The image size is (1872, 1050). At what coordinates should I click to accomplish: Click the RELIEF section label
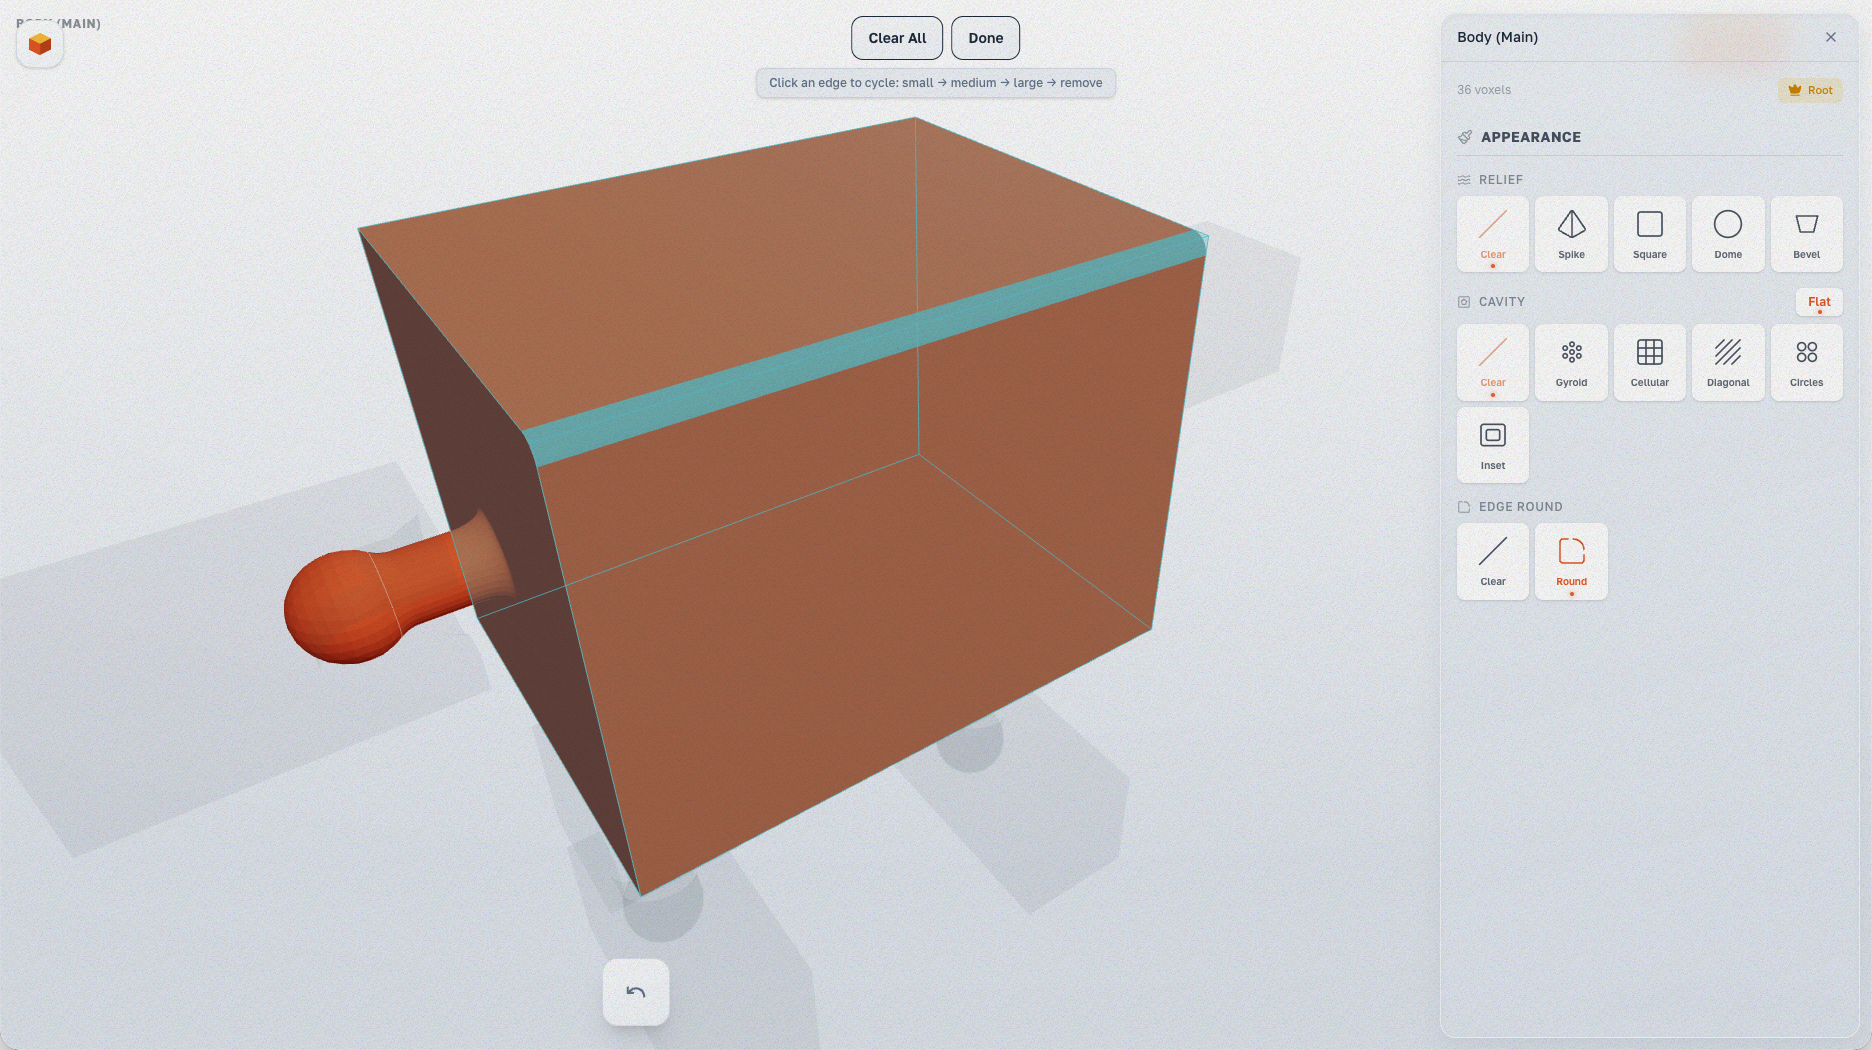pyautogui.click(x=1500, y=180)
